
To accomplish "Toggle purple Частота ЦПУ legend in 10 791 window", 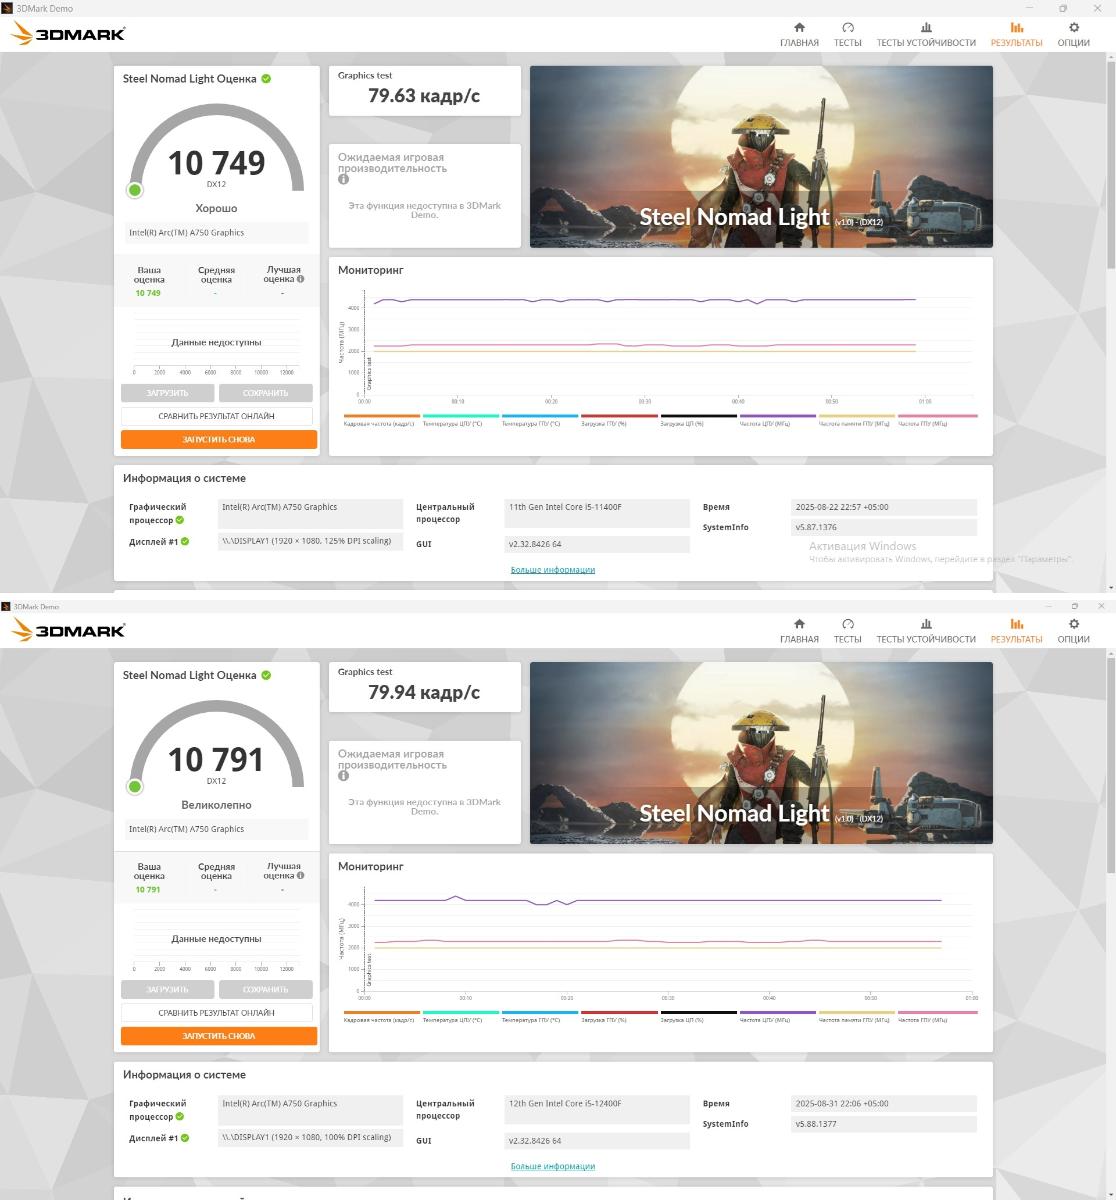I will tap(778, 1016).
